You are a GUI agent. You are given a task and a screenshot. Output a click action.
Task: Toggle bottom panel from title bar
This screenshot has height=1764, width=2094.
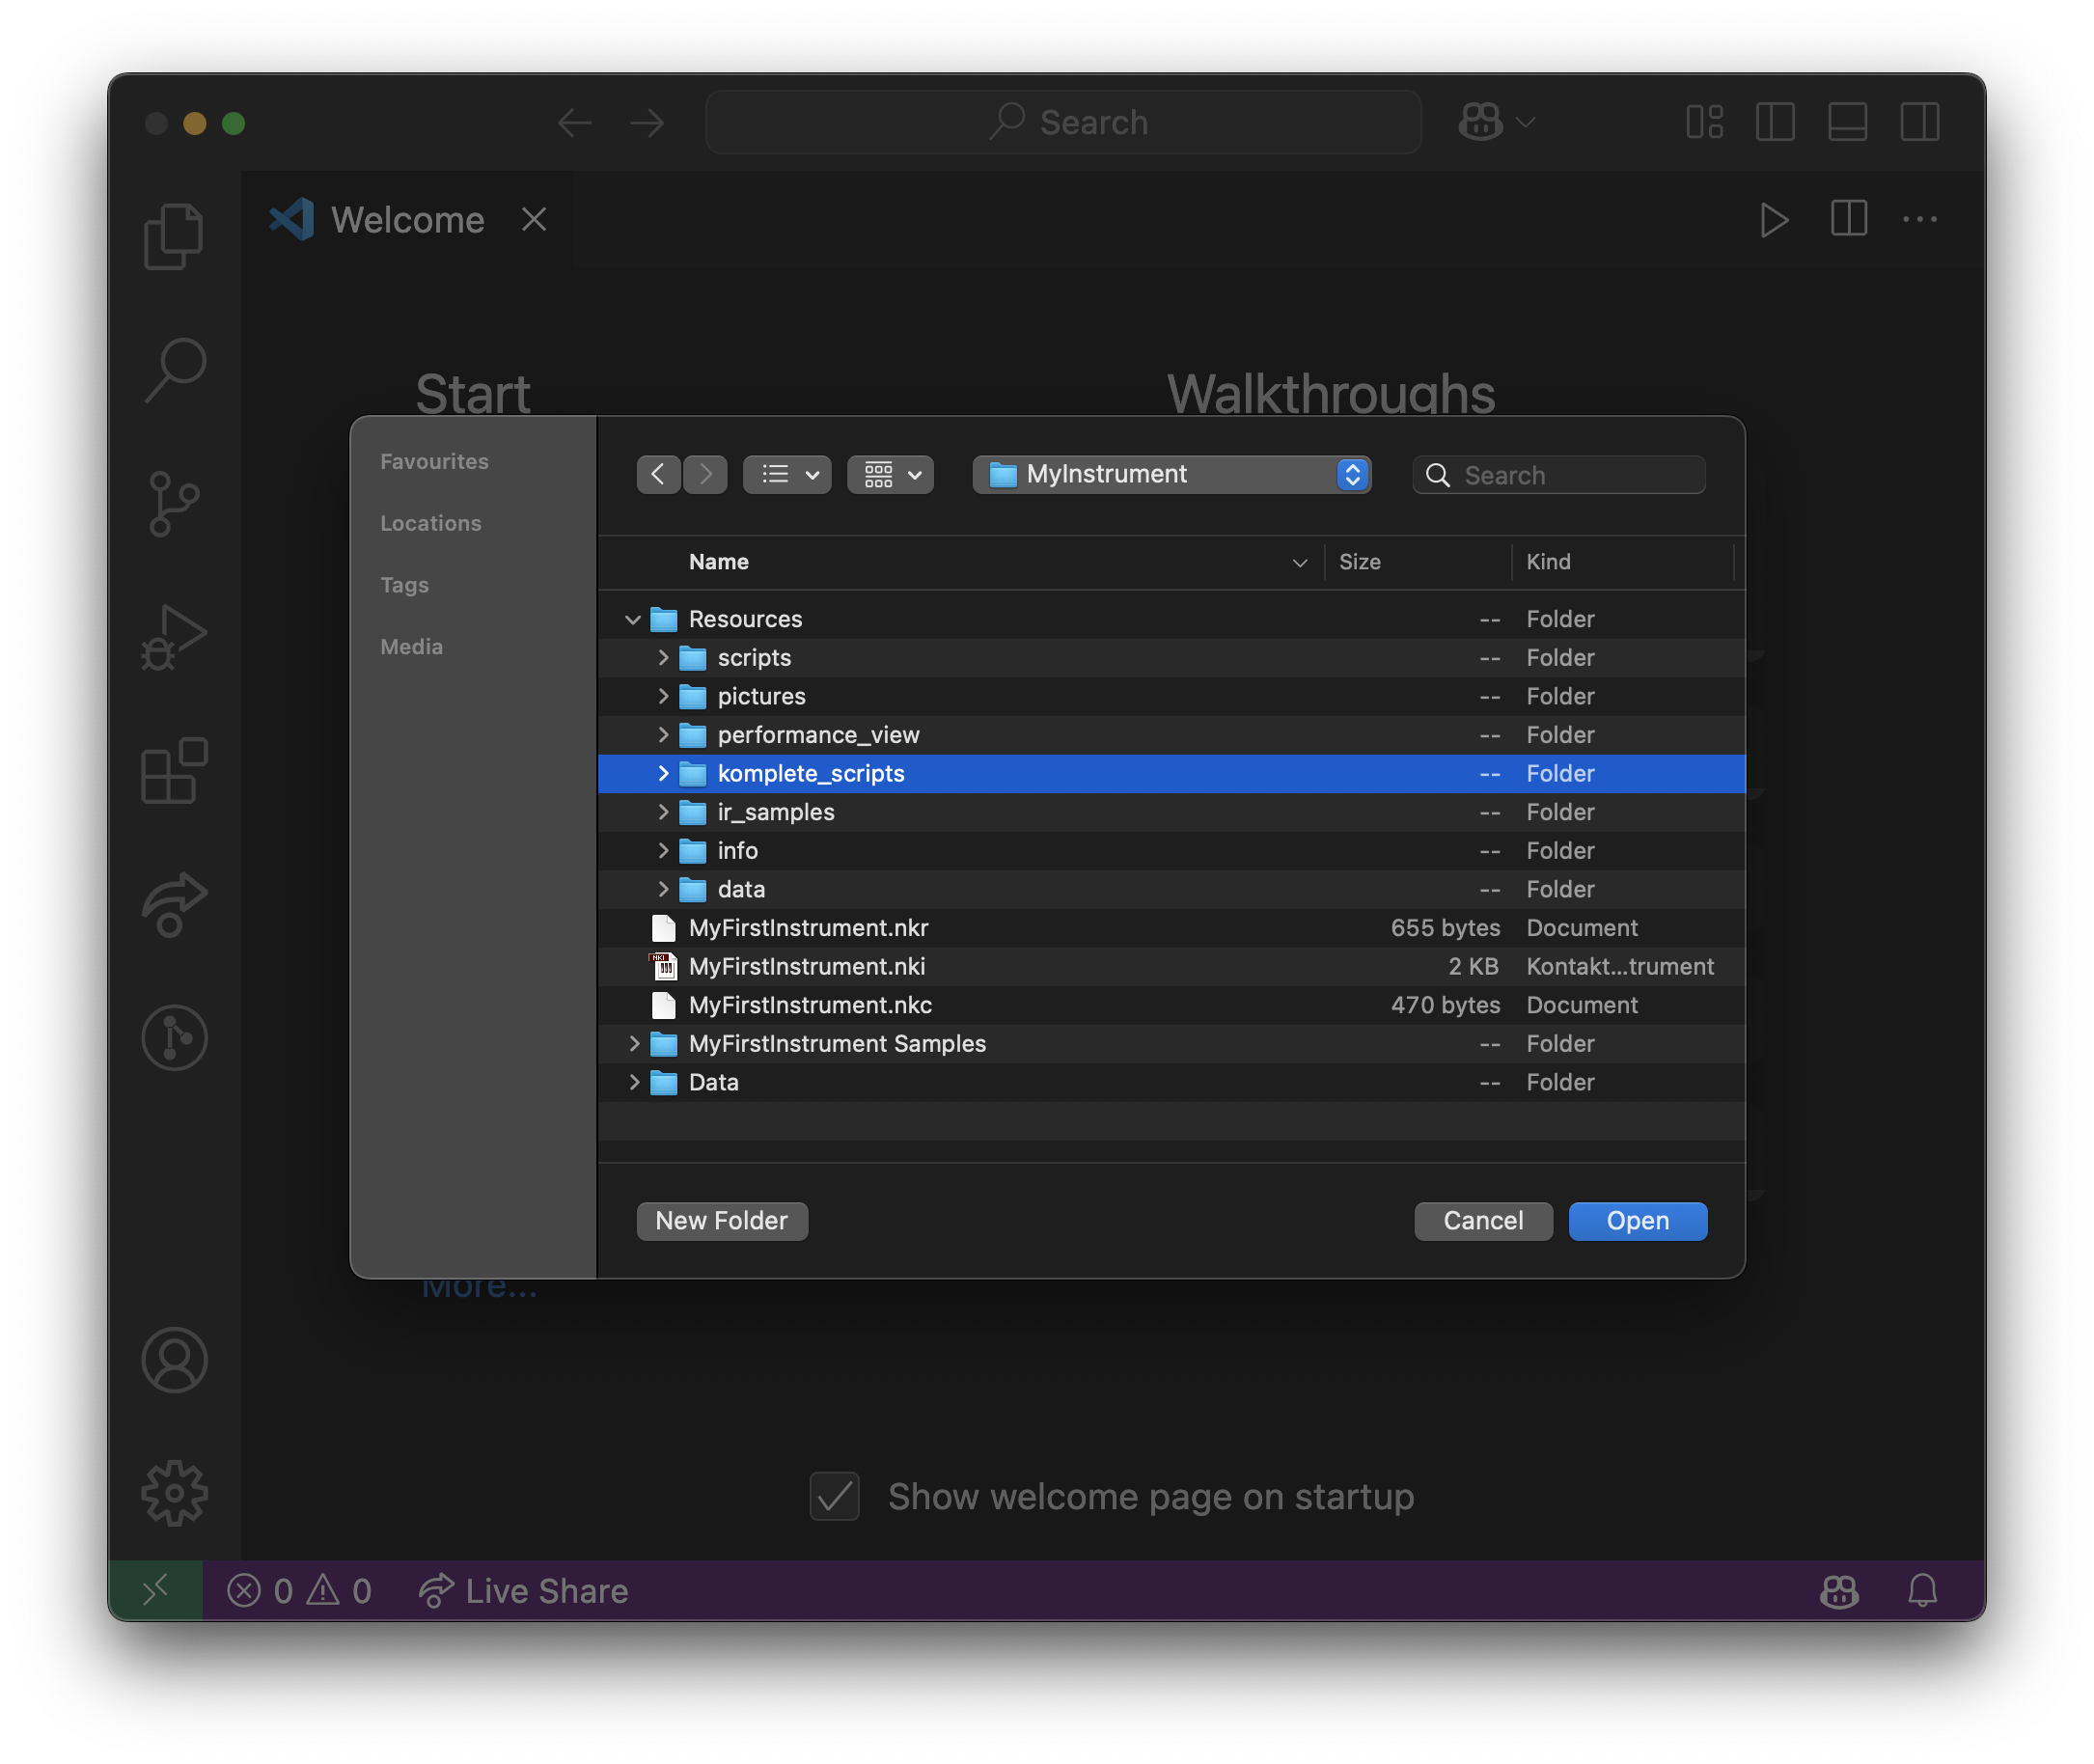[x=1847, y=122]
